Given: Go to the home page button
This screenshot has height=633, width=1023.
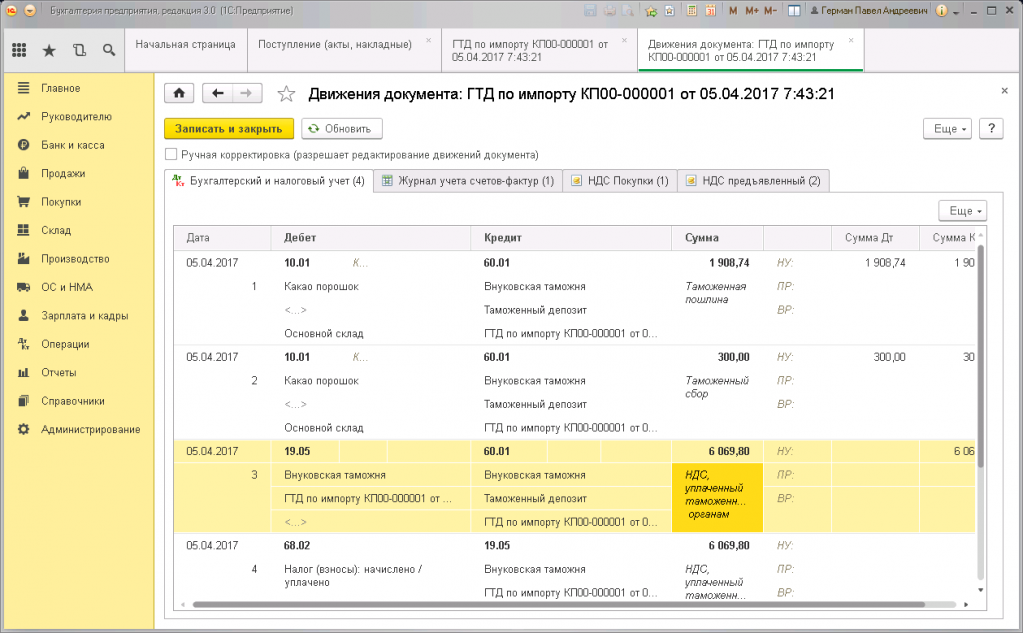Looking at the screenshot, I should pos(179,93).
